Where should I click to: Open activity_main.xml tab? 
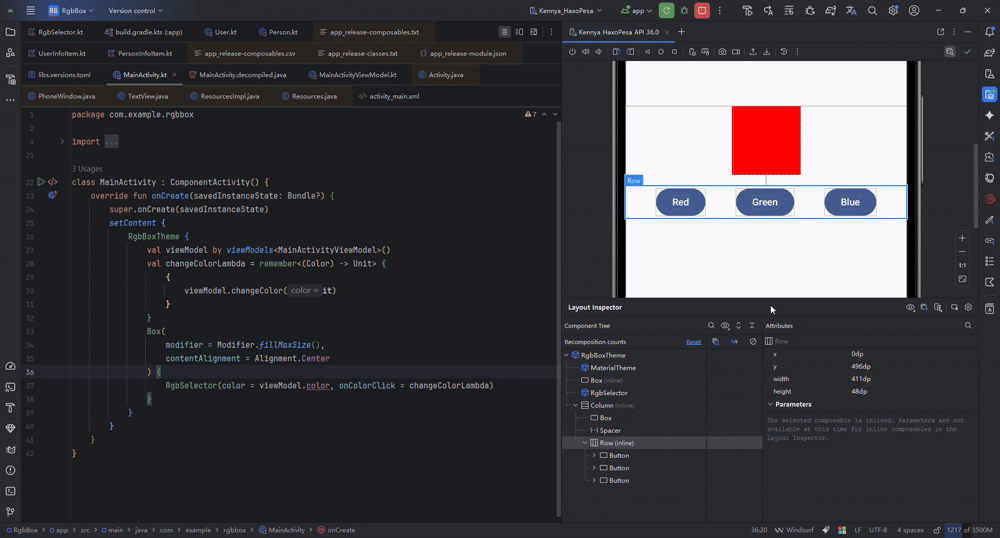pyautogui.click(x=389, y=96)
